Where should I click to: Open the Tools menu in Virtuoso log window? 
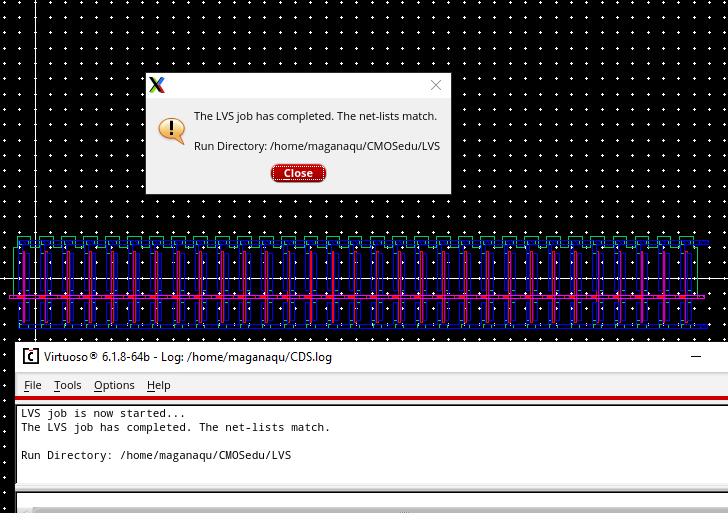[67, 385]
